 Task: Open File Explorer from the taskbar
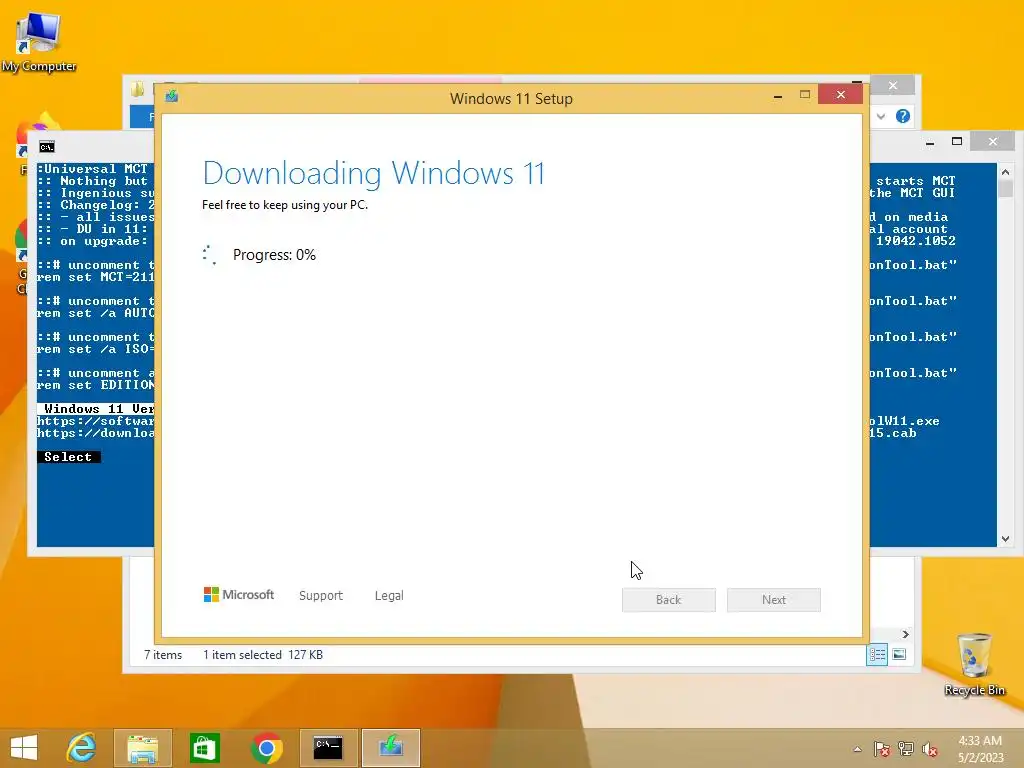tap(142, 748)
